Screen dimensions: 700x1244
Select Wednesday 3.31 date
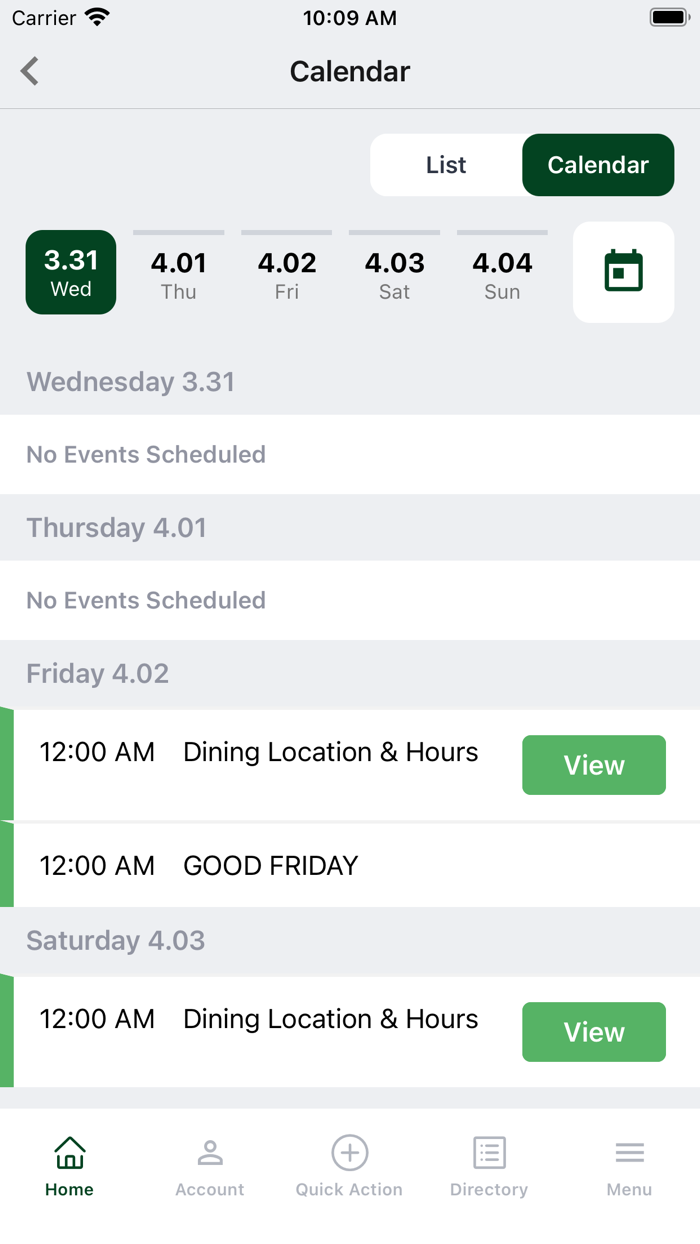tap(71, 272)
